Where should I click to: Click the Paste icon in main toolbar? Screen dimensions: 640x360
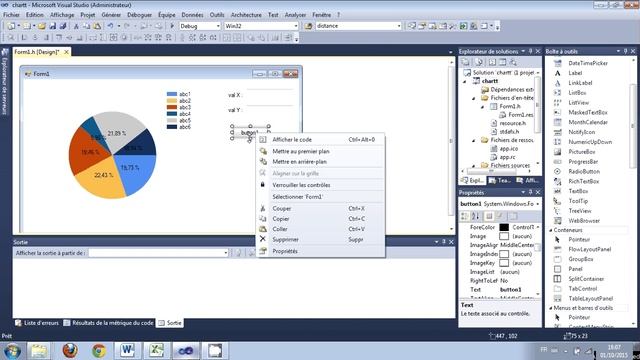[x=97, y=26]
